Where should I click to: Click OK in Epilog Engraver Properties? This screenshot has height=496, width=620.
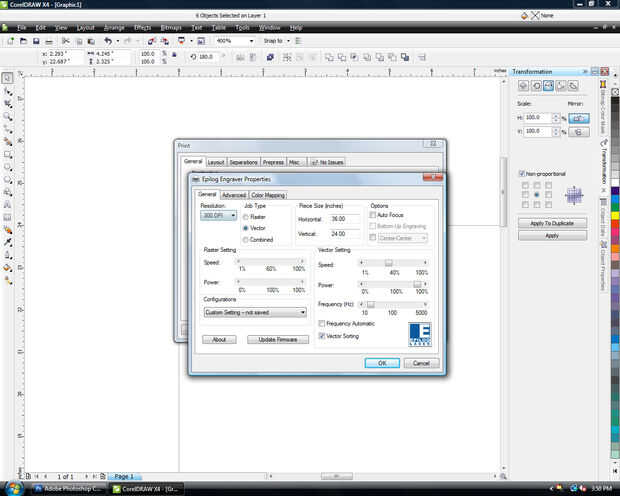click(382, 363)
